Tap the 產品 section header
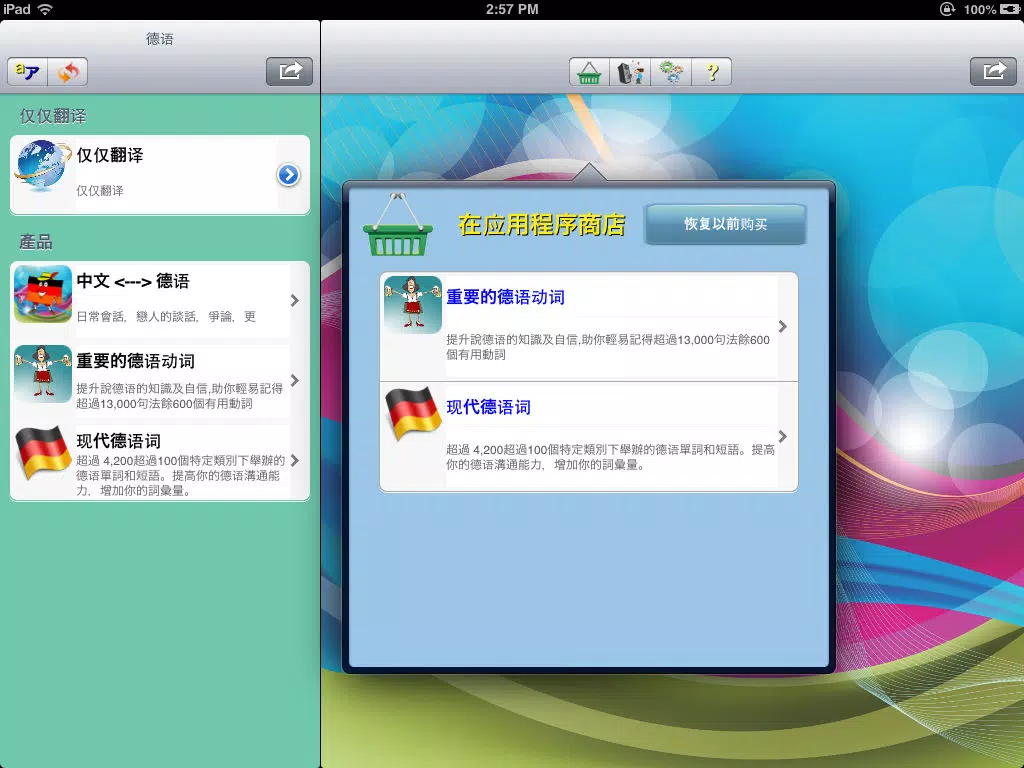 click(36, 242)
